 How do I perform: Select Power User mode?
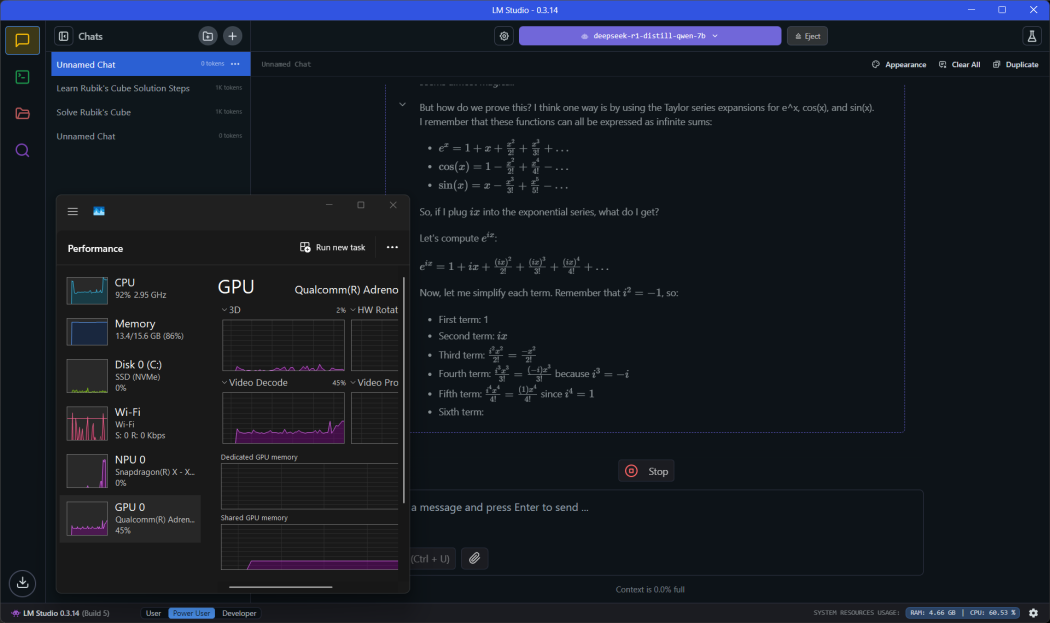191,613
